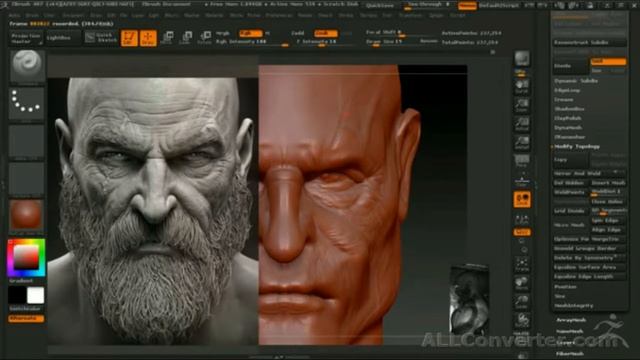Expand the ArrayMesh subpalette

click(571, 320)
